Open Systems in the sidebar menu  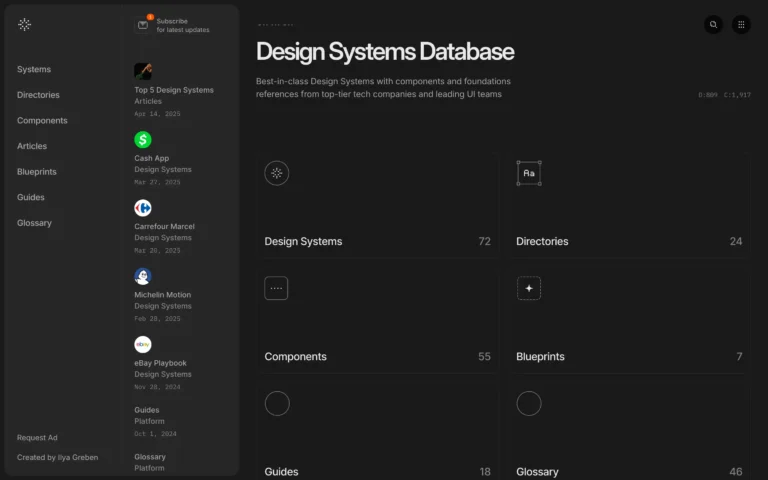click(x=34, y=69)
